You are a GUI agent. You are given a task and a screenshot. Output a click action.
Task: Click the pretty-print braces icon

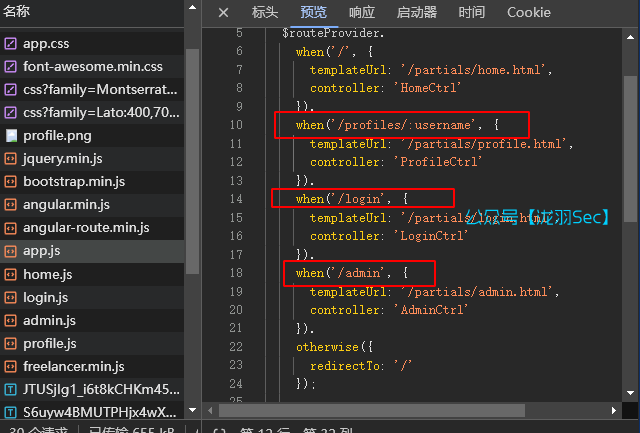coord(219,428)
